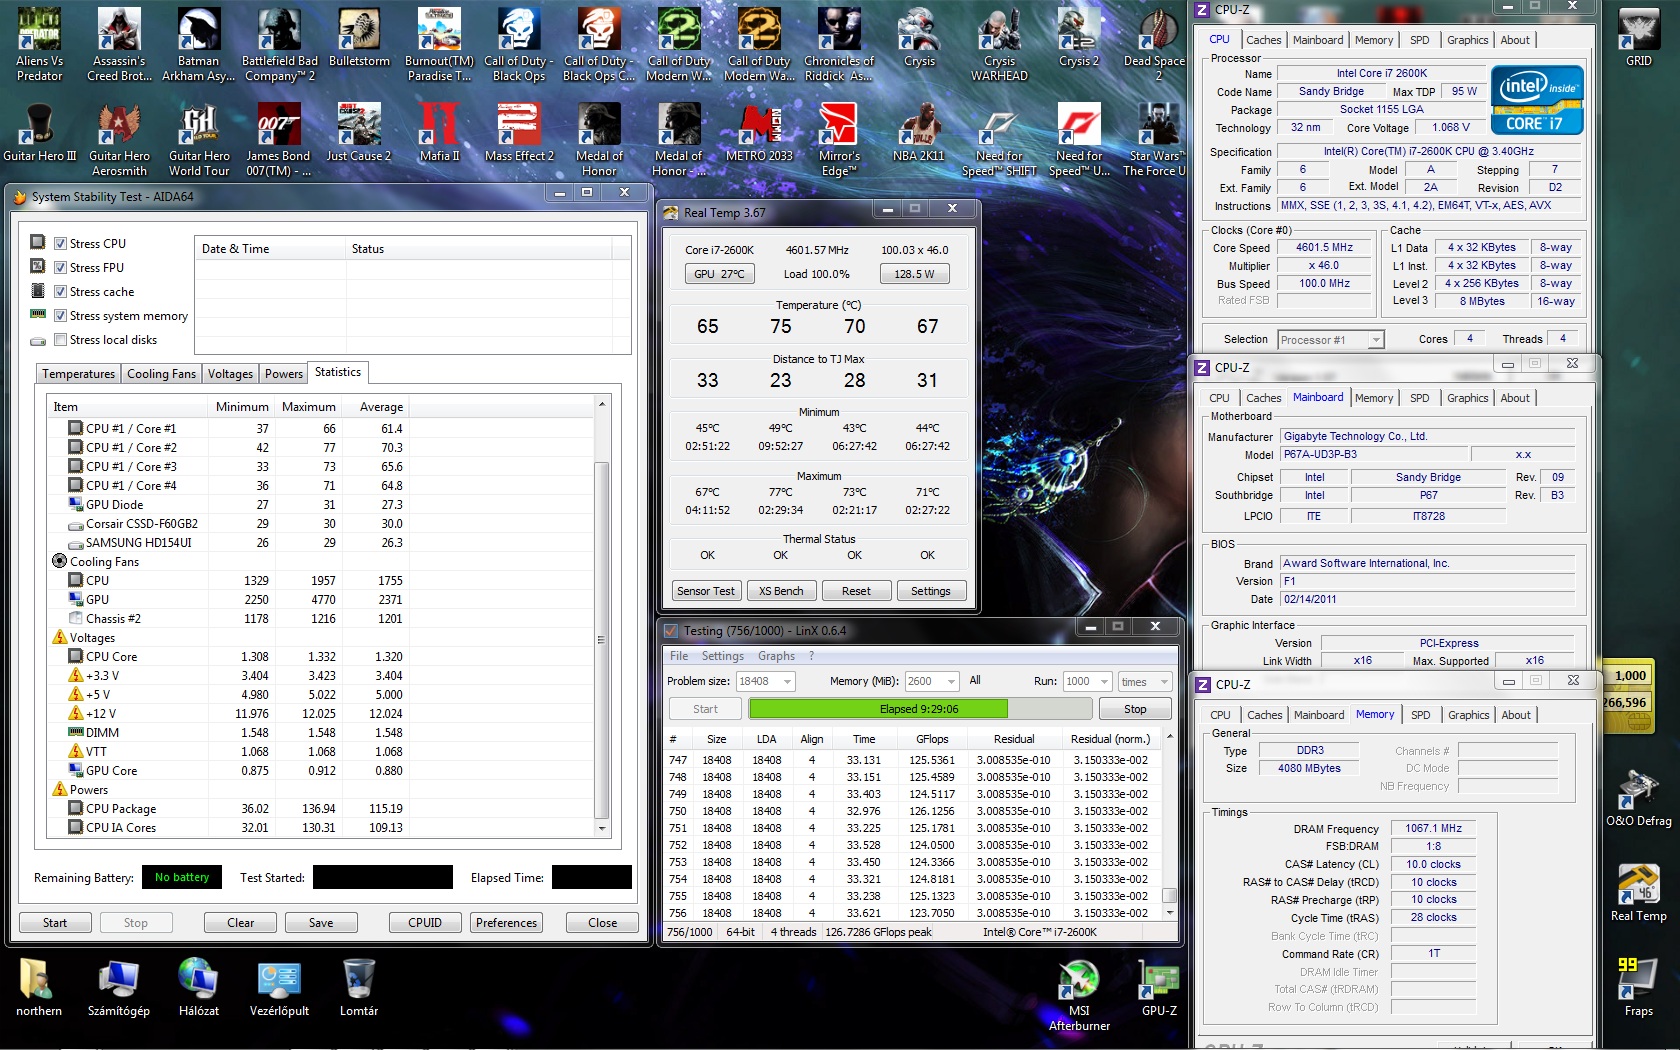Viewport: 1680px width, 1050px height.
Task: Open the Memory (MiB) dropdown in LinX
Action: pyautogui.click(x=949, y=682)
